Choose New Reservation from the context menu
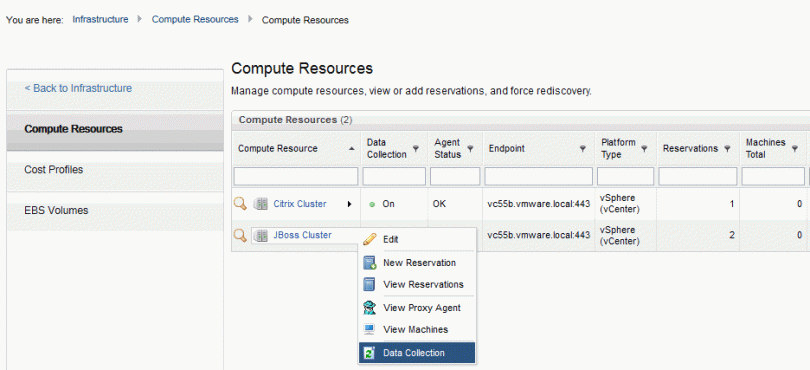 (x=417, y=263)
